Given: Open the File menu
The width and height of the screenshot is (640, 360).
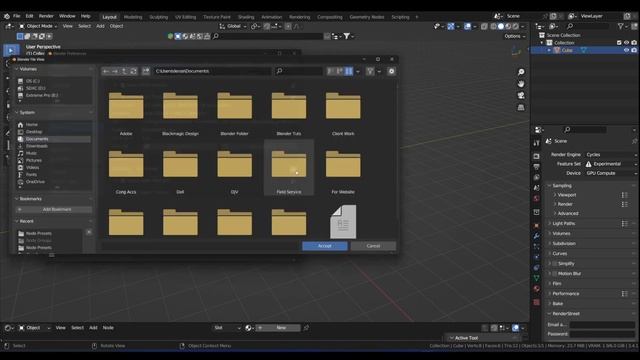Looking at the screenshot, I should [x=16, y=16].
